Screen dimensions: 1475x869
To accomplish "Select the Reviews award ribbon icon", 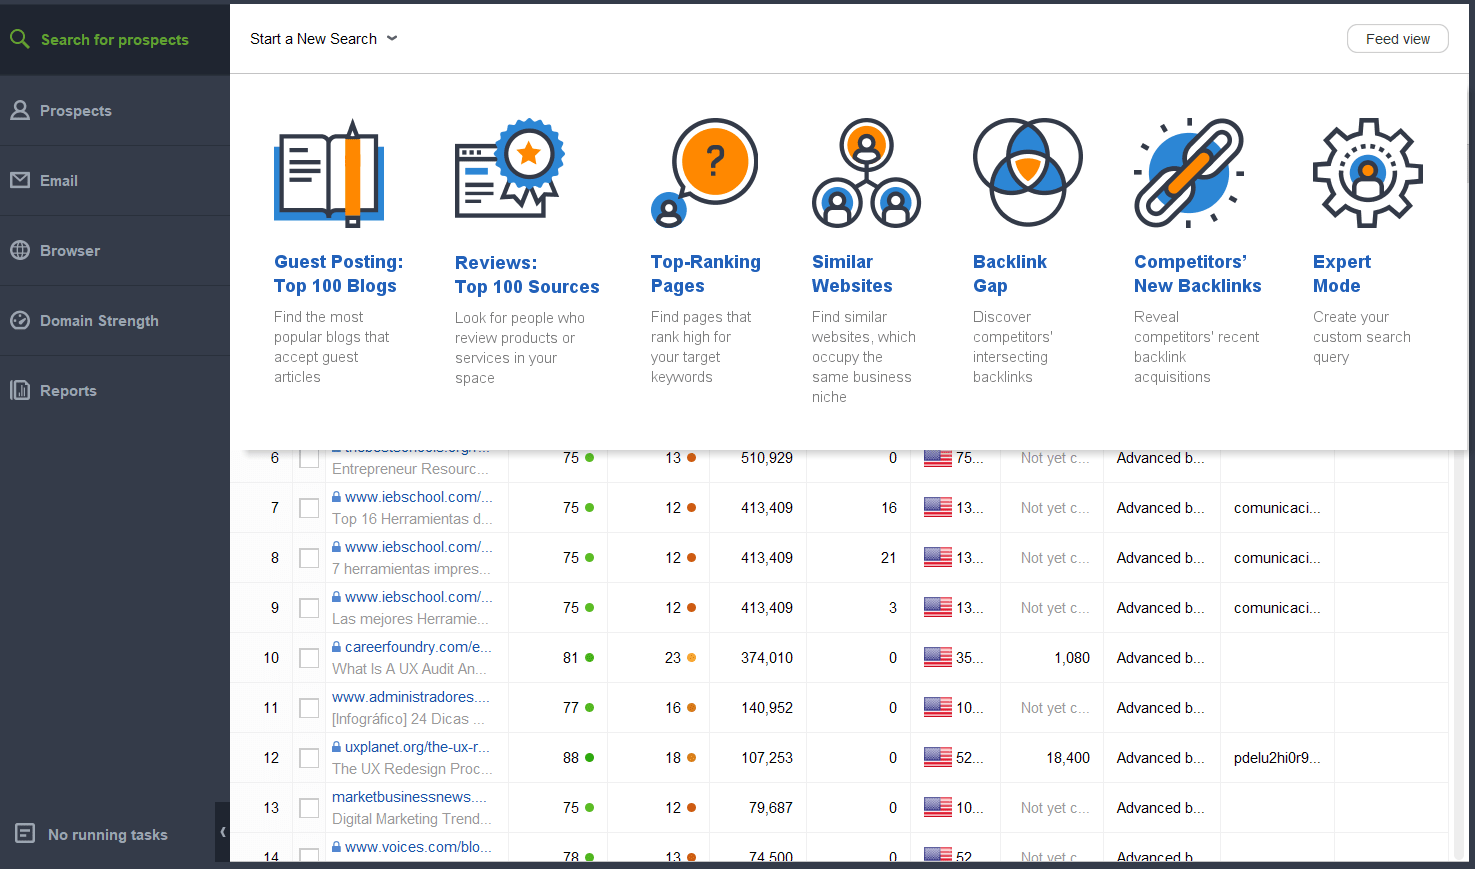I will [509, 170].
